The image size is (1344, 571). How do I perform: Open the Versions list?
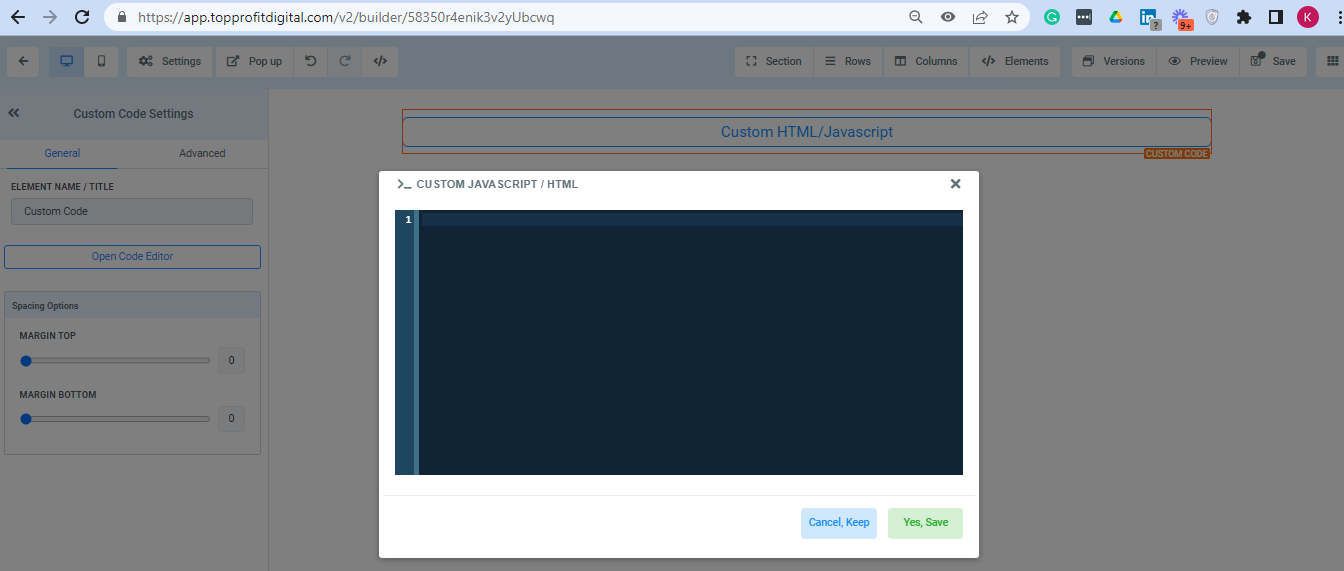1114,61
